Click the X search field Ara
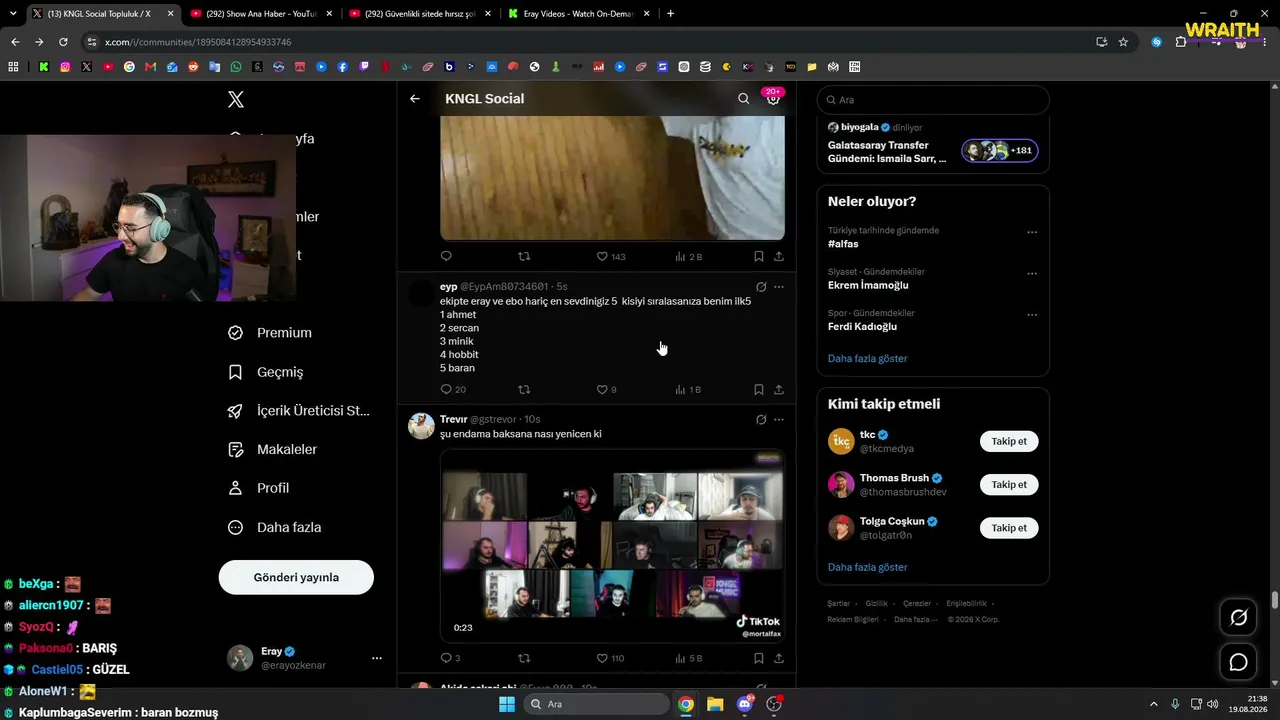 pyautogui.click(x=933, y=100)
